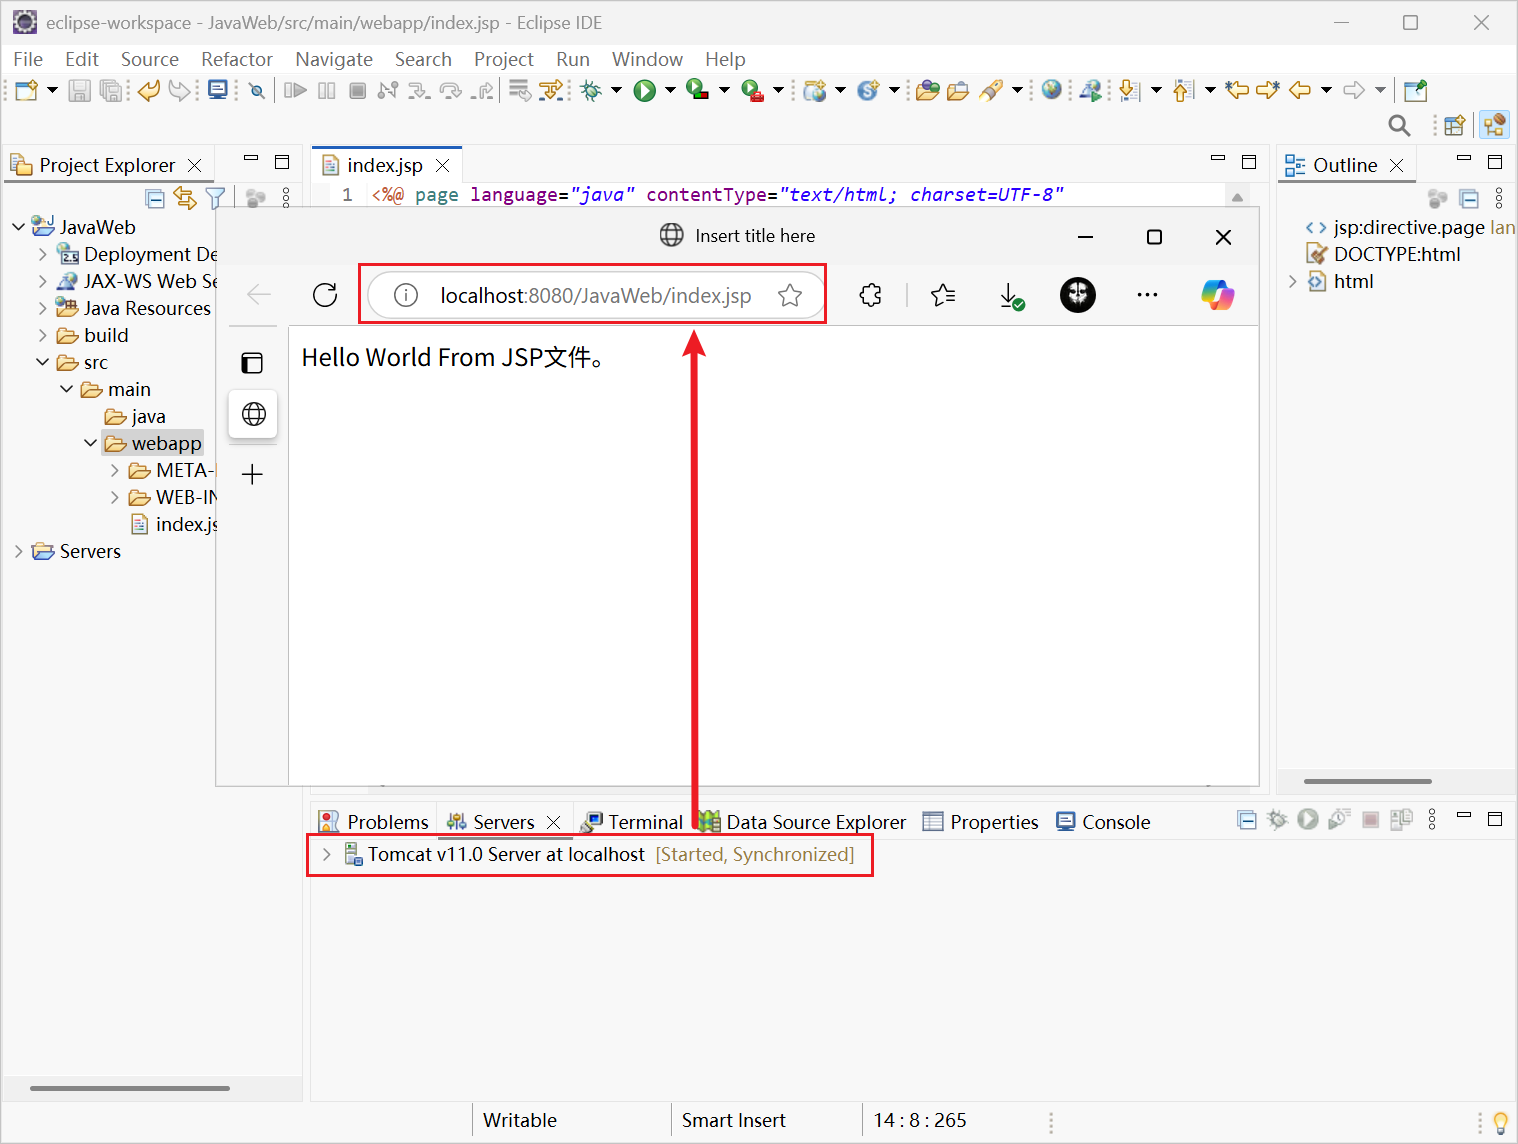The height and width of the screenshot is (1144, 1518).
Task: Collapse the webapp folder
Action: [x=91, y=443]
